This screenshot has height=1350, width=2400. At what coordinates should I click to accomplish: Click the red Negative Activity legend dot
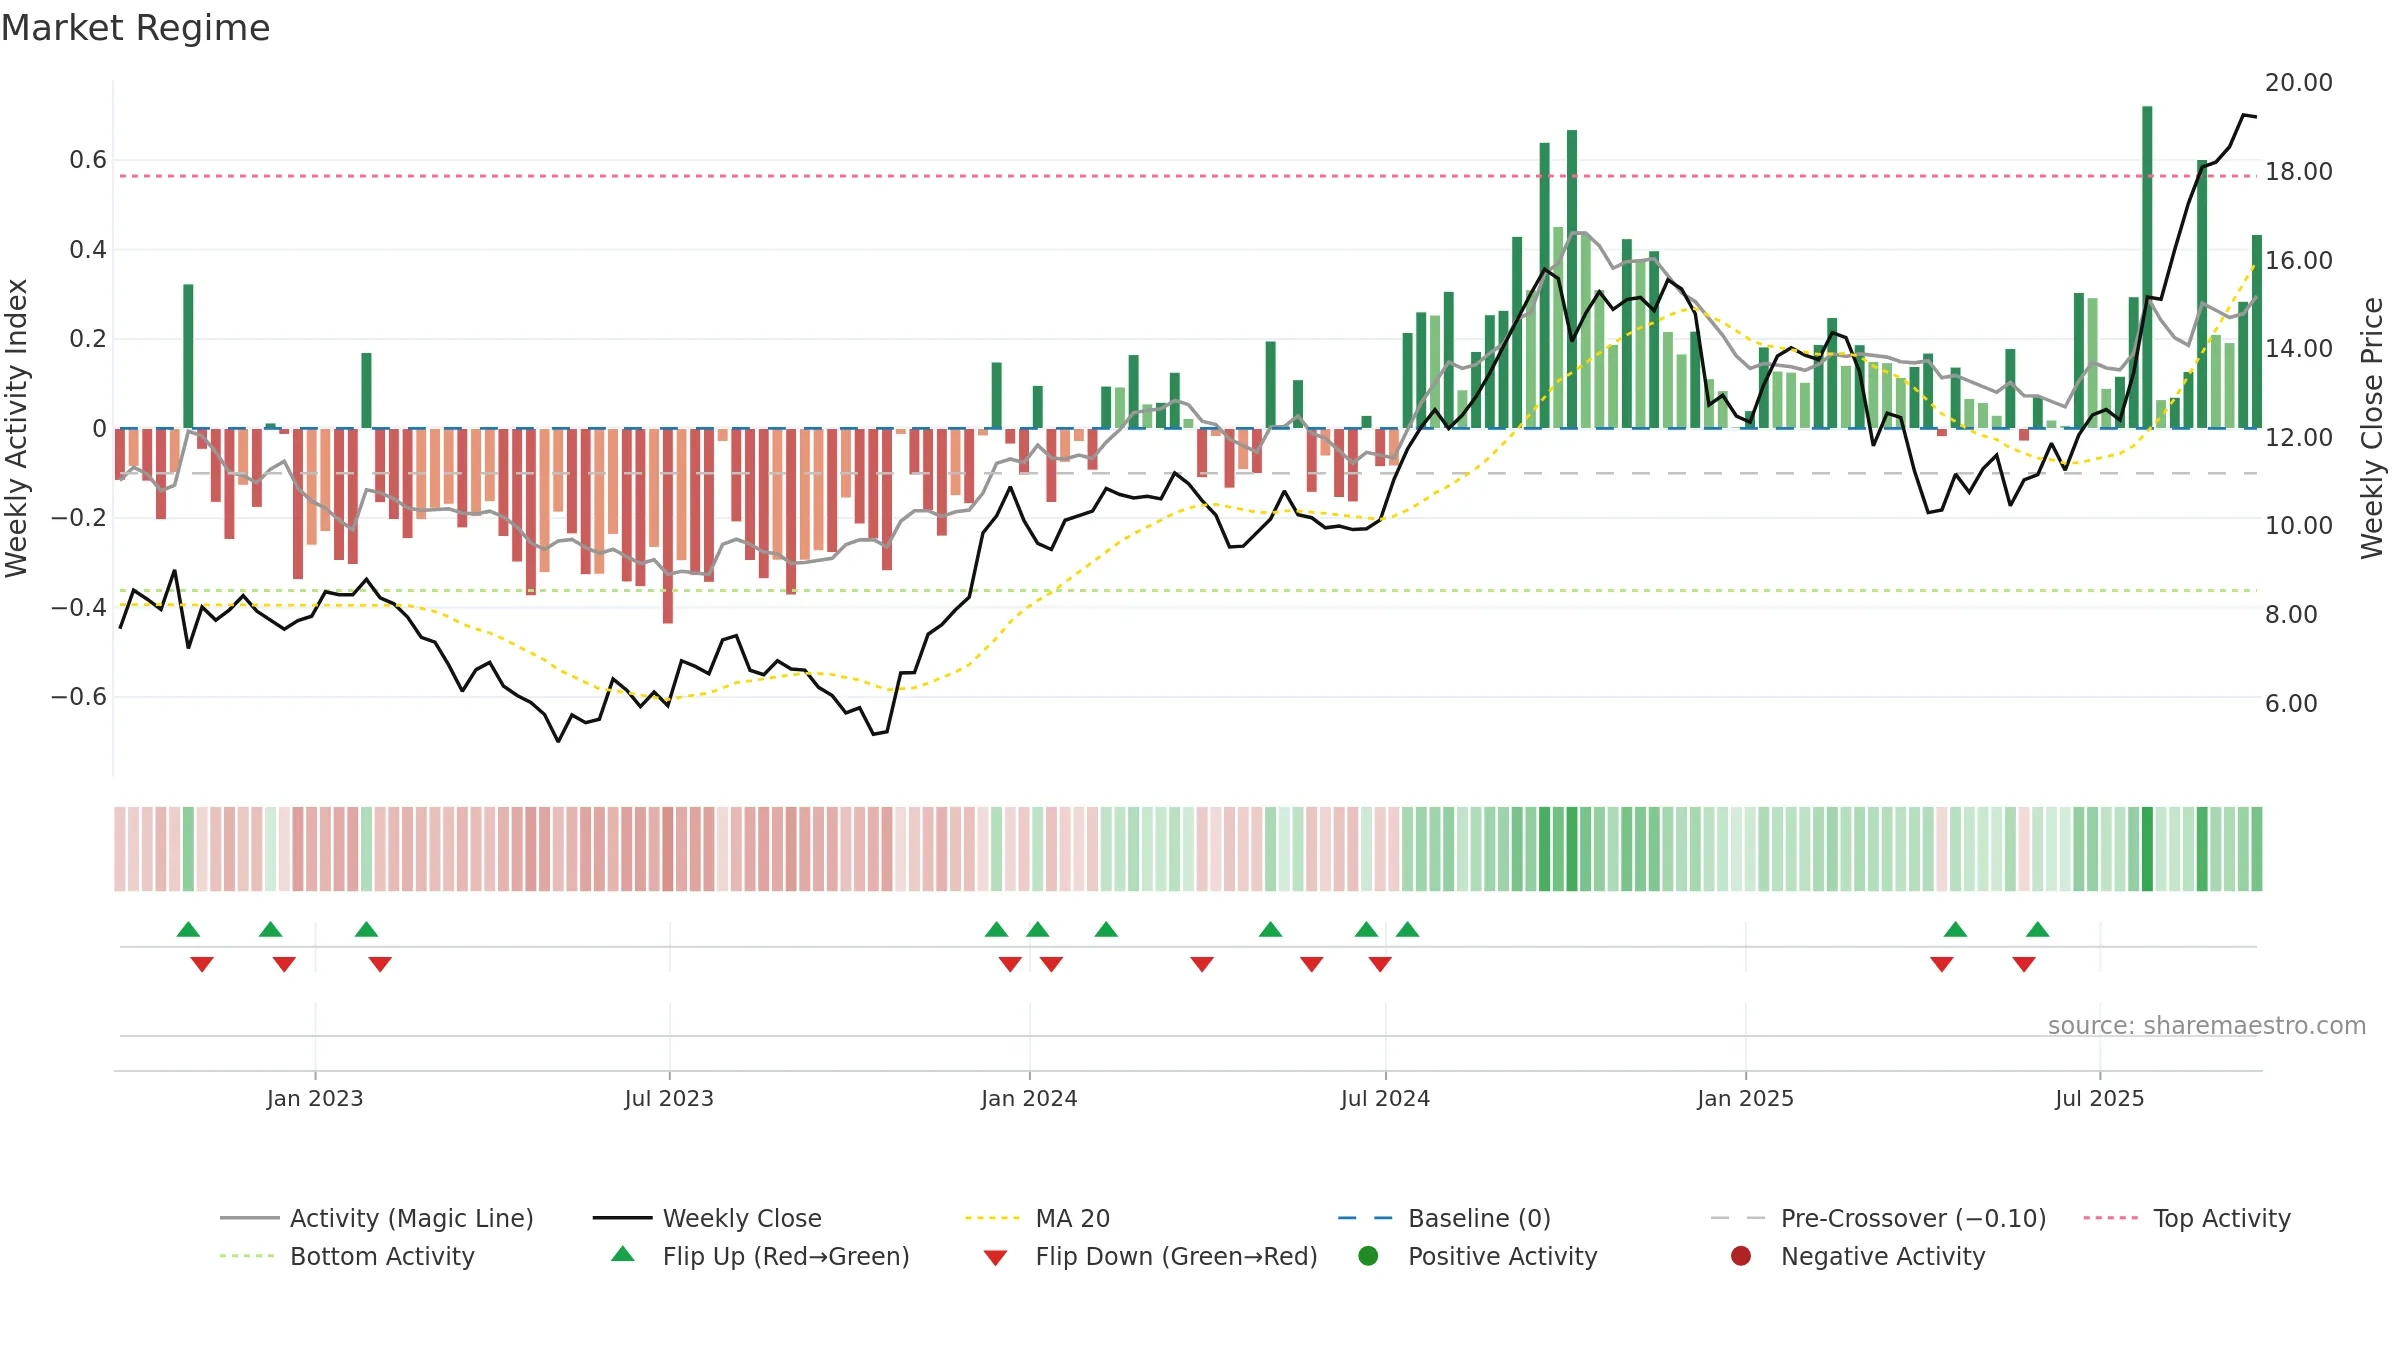1741,1255
